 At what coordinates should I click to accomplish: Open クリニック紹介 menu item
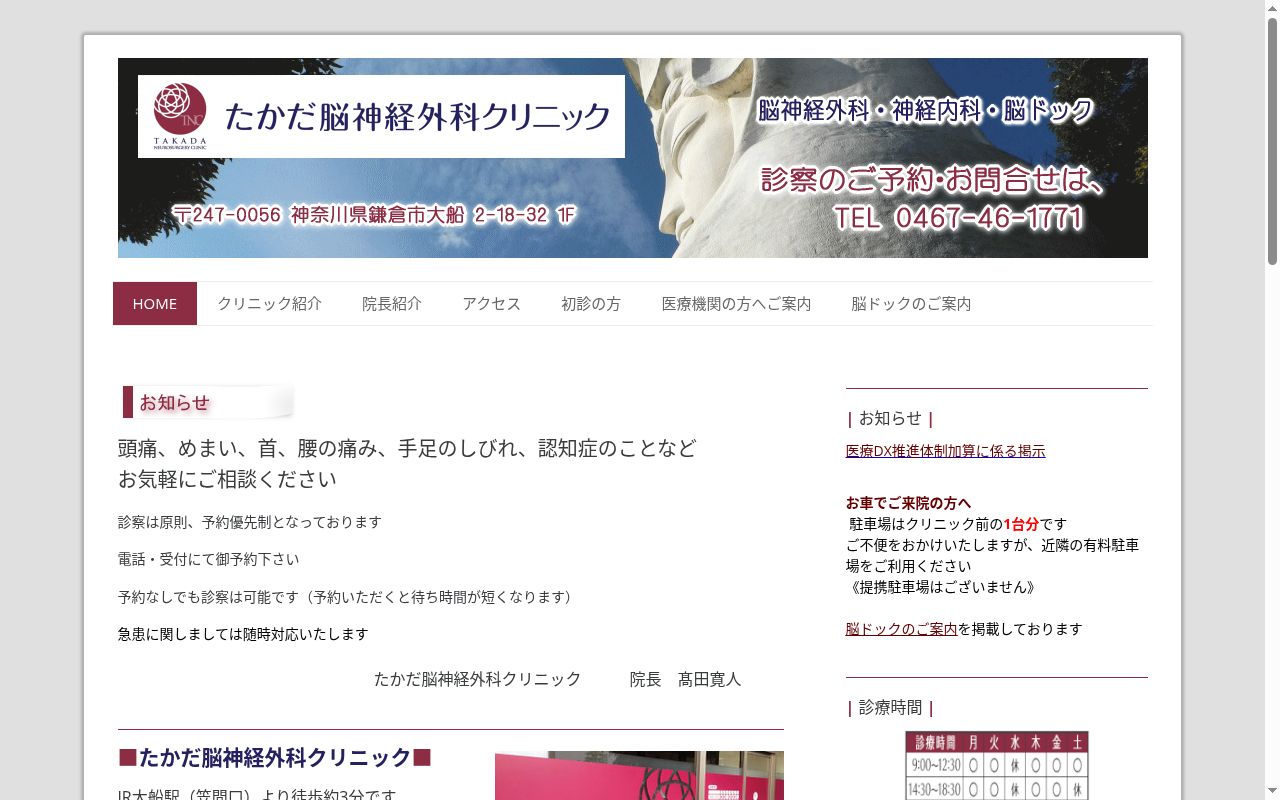tap(269, 304)
